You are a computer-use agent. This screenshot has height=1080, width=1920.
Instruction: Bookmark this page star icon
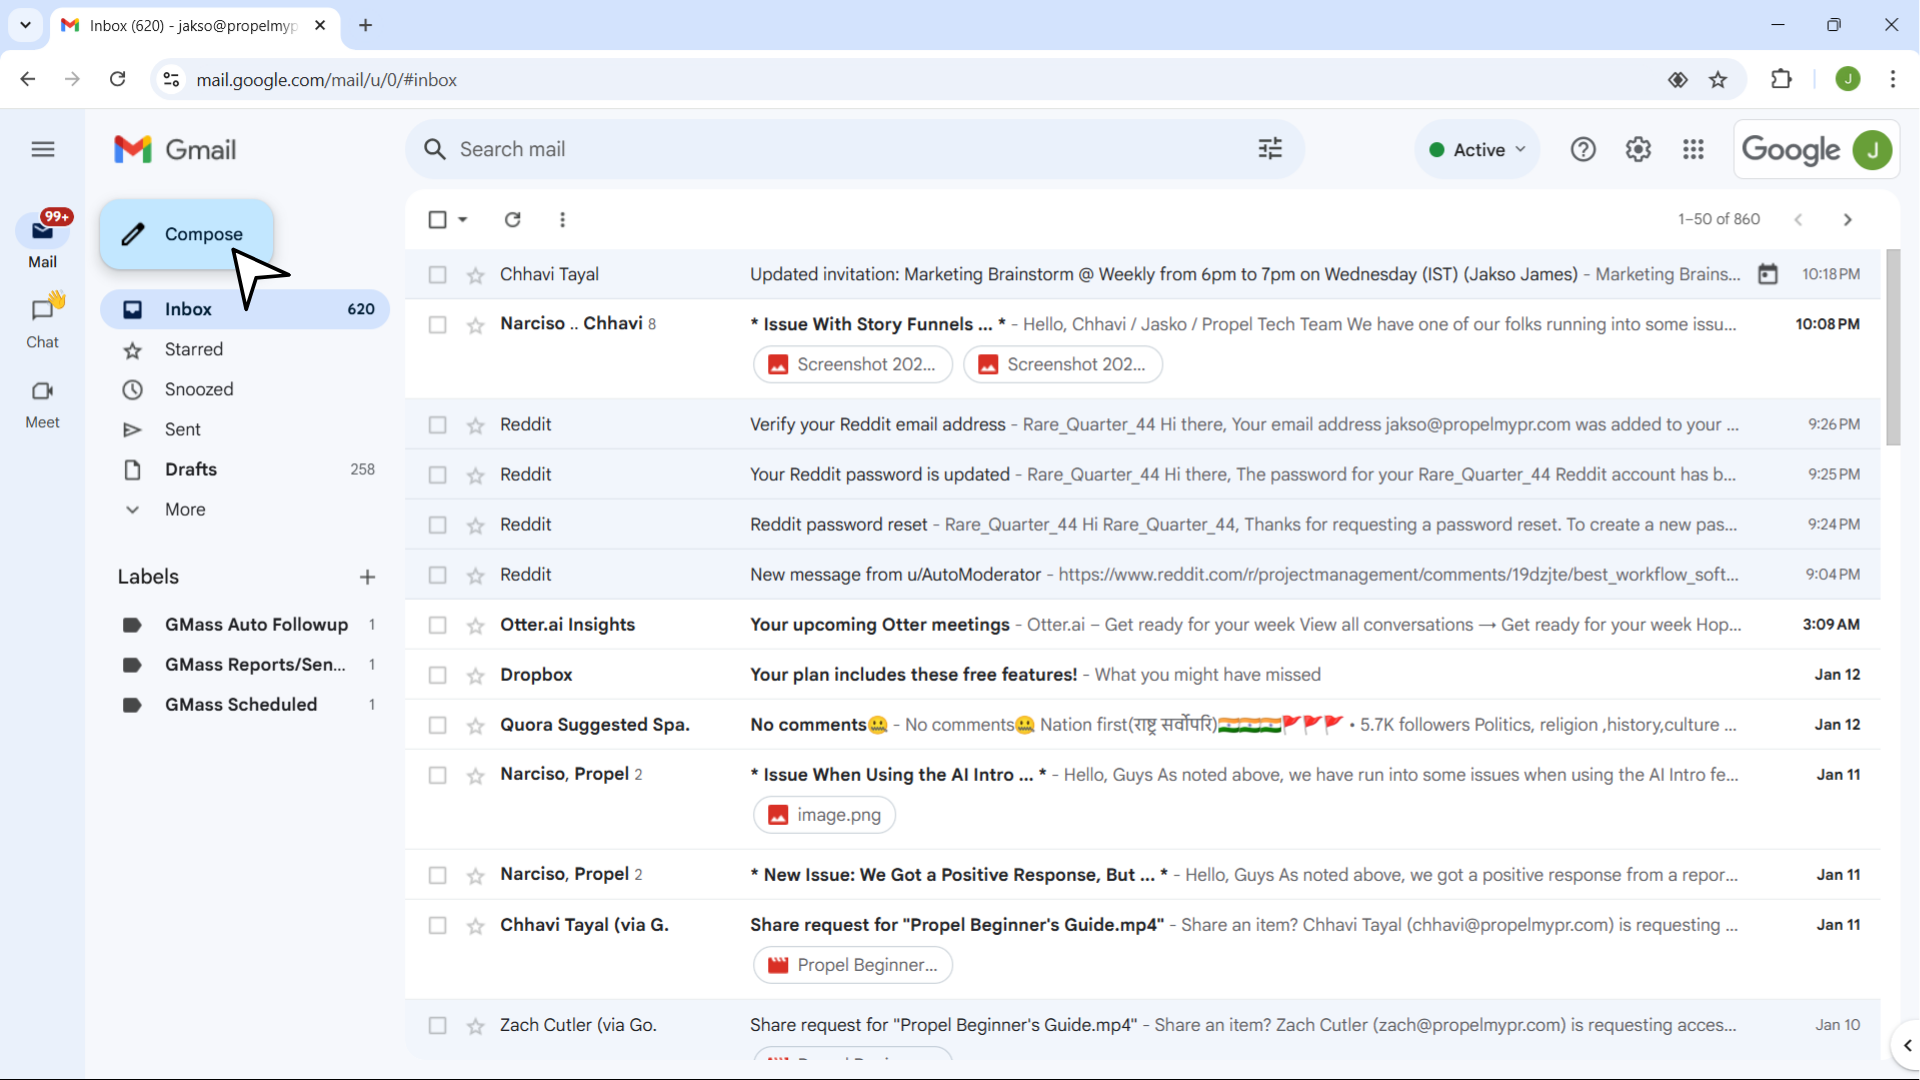tap(1718, 80)
